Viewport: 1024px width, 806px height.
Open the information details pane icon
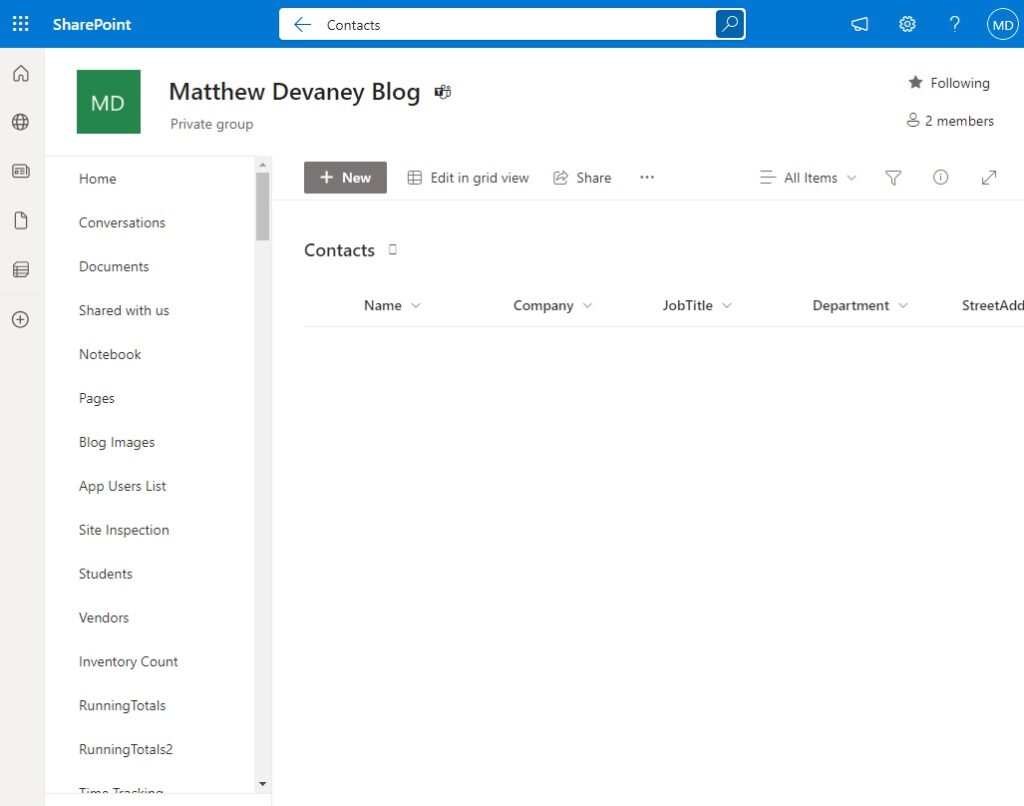pyautogui.click(x=940, y=177)
